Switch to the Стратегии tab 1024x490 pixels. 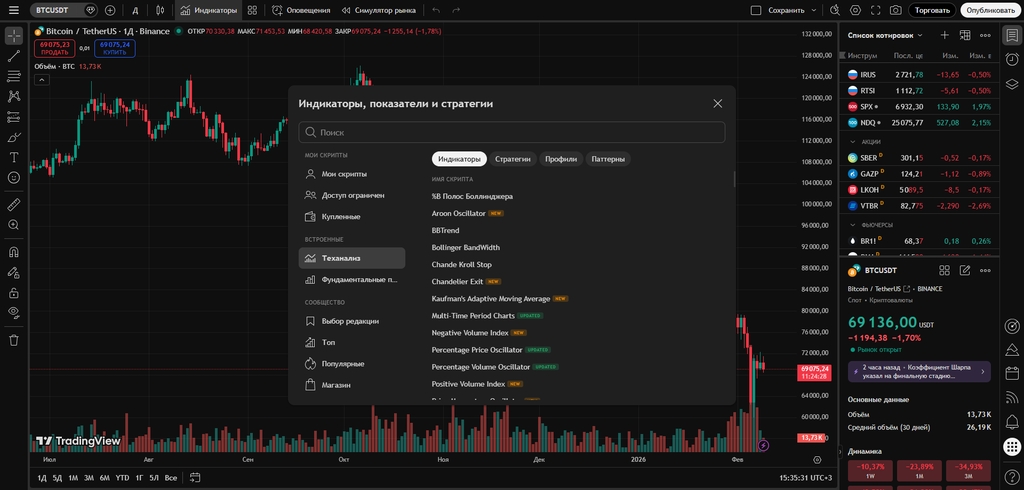click(513, 159)
